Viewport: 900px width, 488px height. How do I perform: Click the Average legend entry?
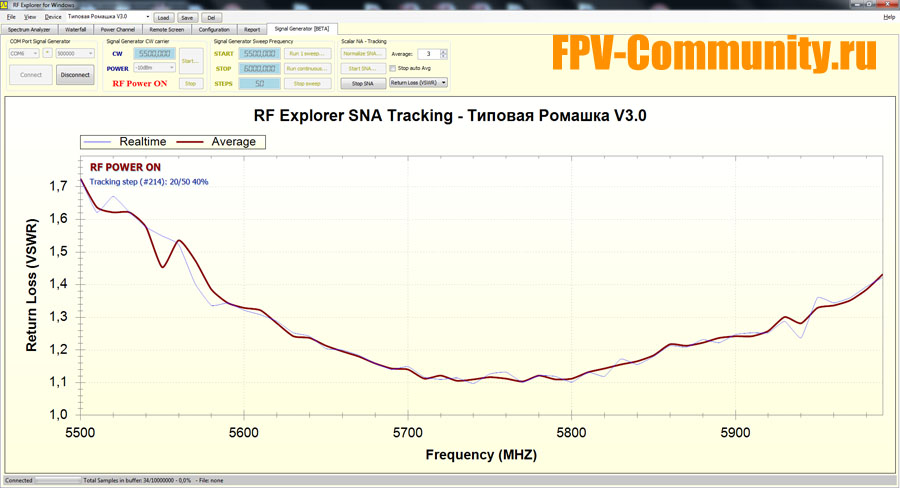(x=216, y=142)
